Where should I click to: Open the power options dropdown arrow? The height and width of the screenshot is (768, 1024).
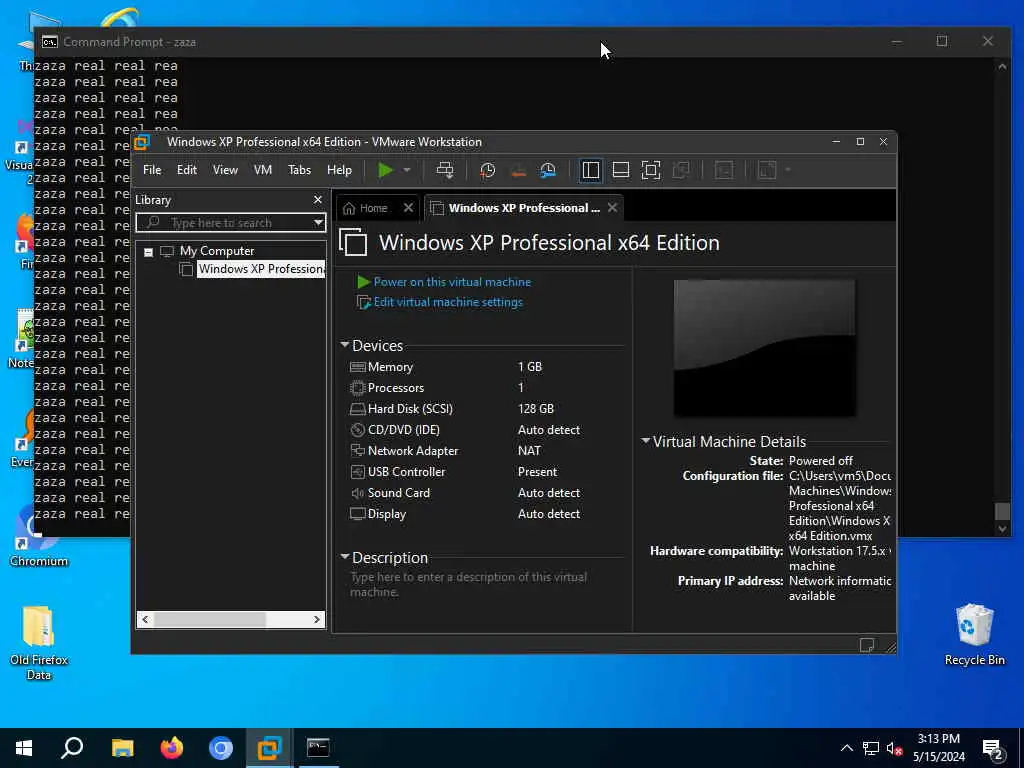(x=407, y=170)
